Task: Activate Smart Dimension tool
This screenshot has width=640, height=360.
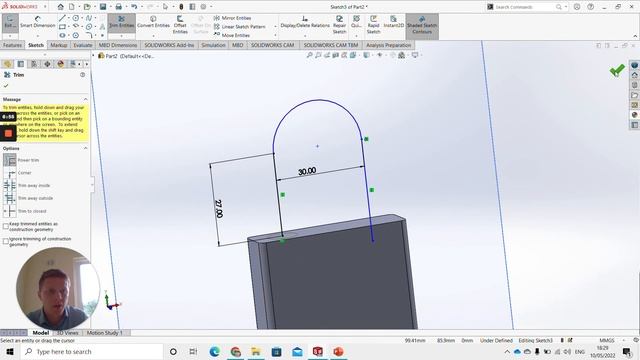Action: [38, 22]
